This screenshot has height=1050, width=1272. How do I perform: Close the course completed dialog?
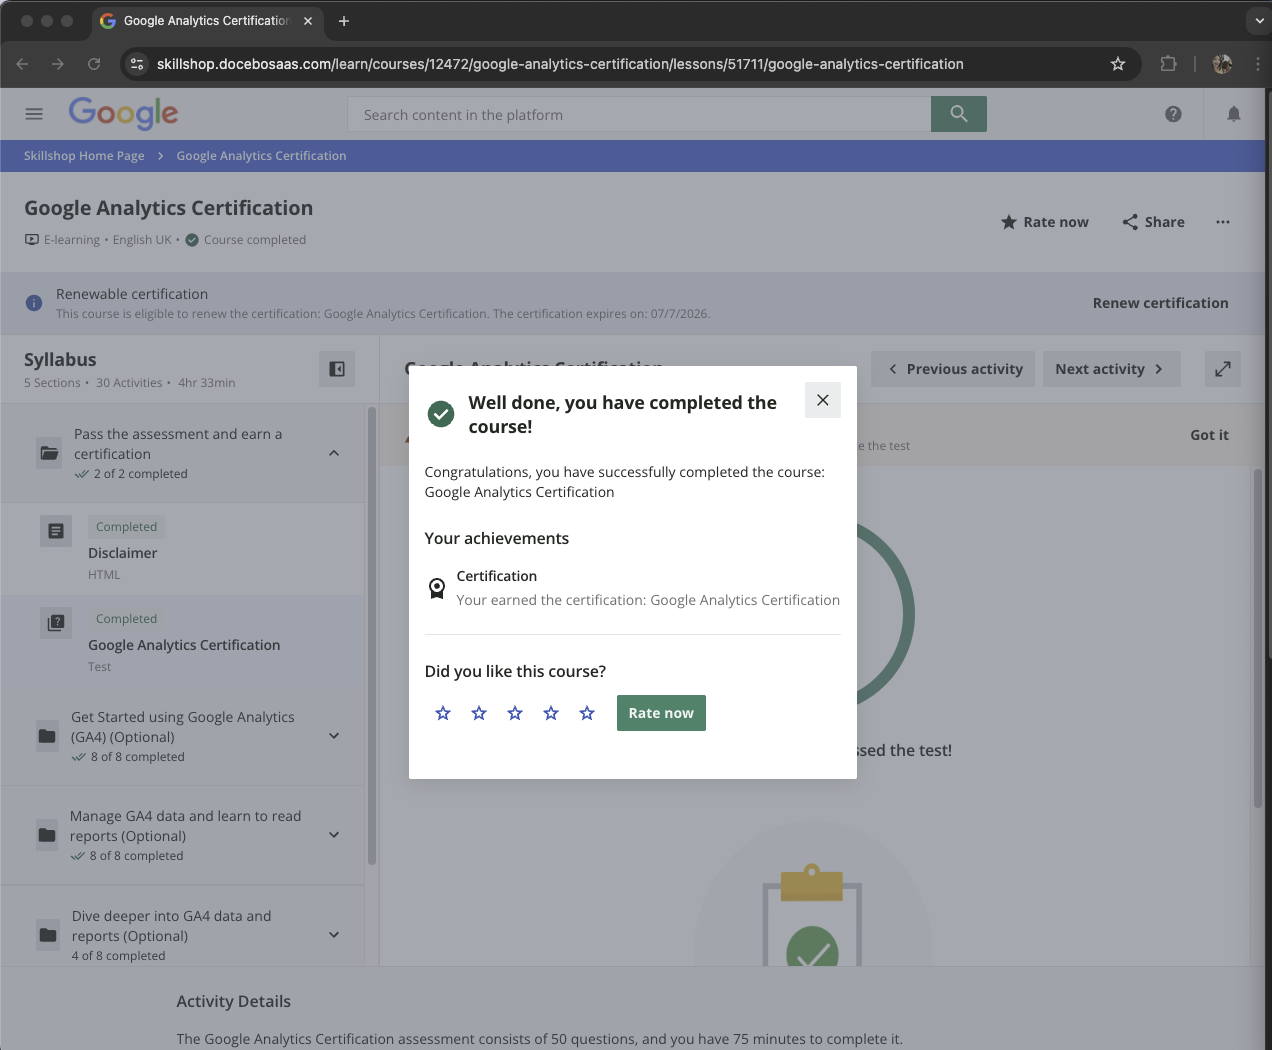tap(823, 400)
